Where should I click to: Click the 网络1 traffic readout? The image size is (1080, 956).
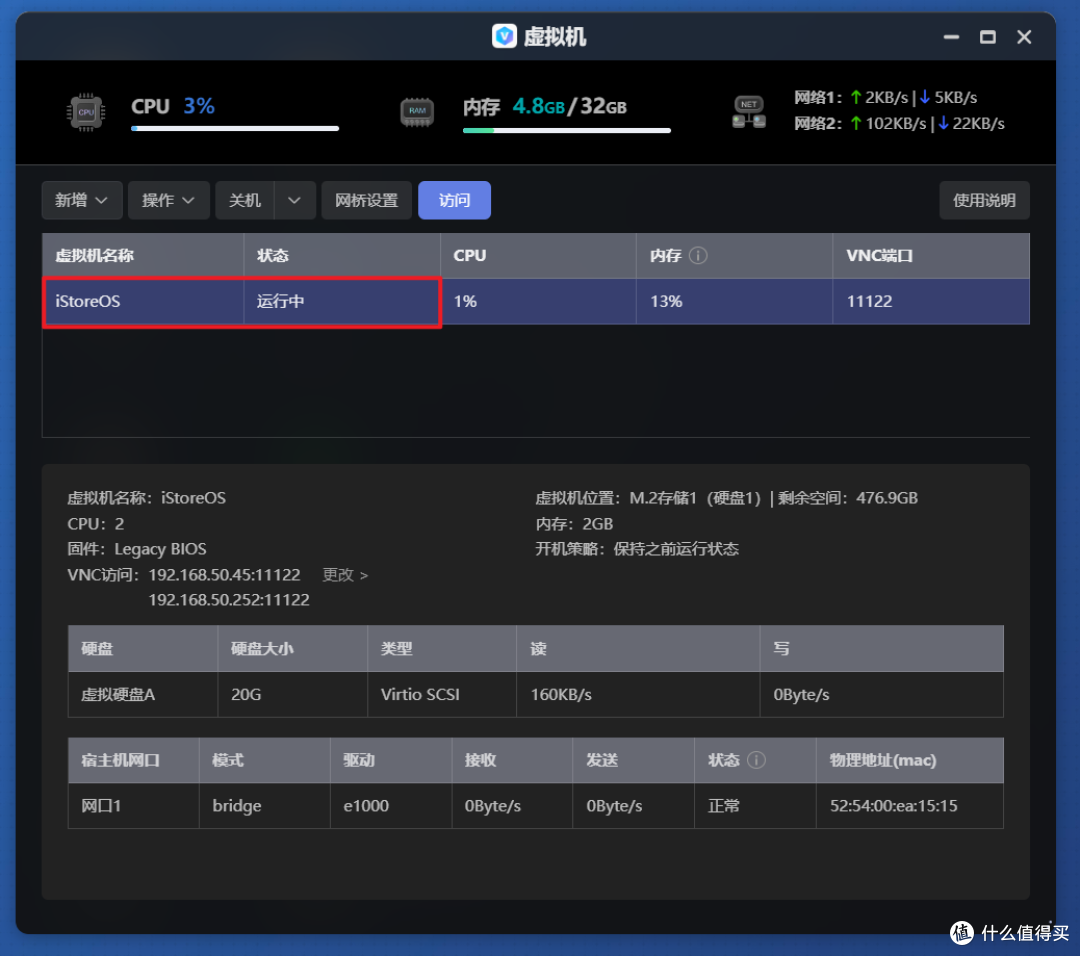click(x=885, y=97)
